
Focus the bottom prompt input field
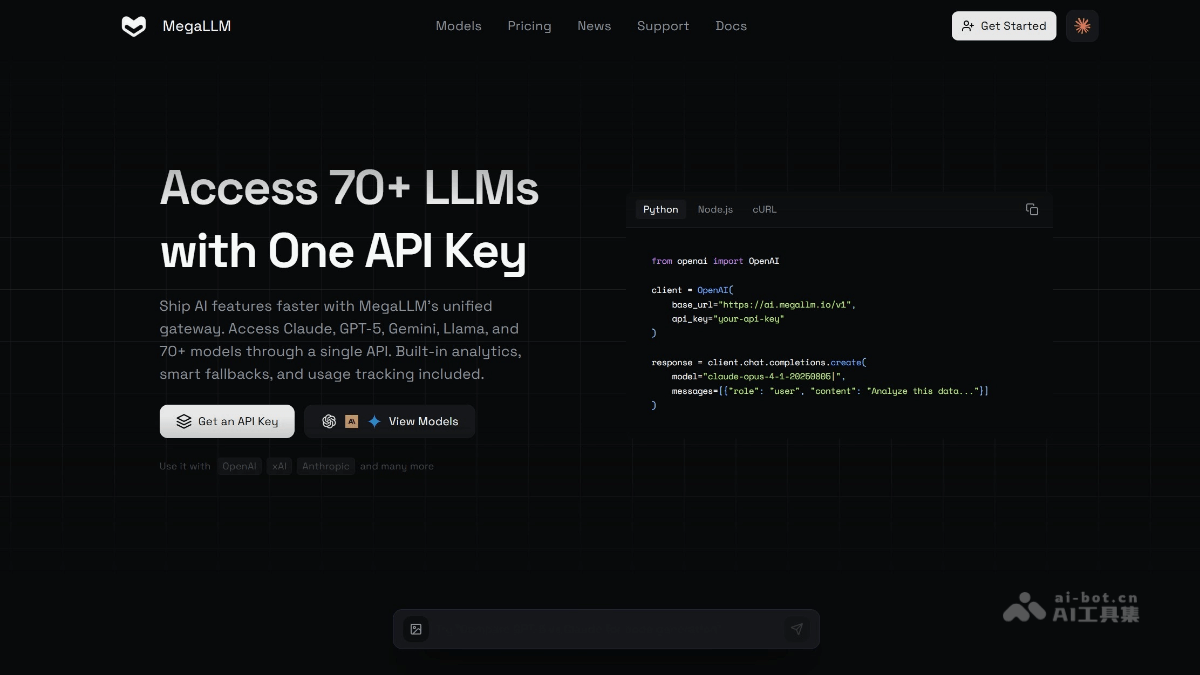point(606,629)
